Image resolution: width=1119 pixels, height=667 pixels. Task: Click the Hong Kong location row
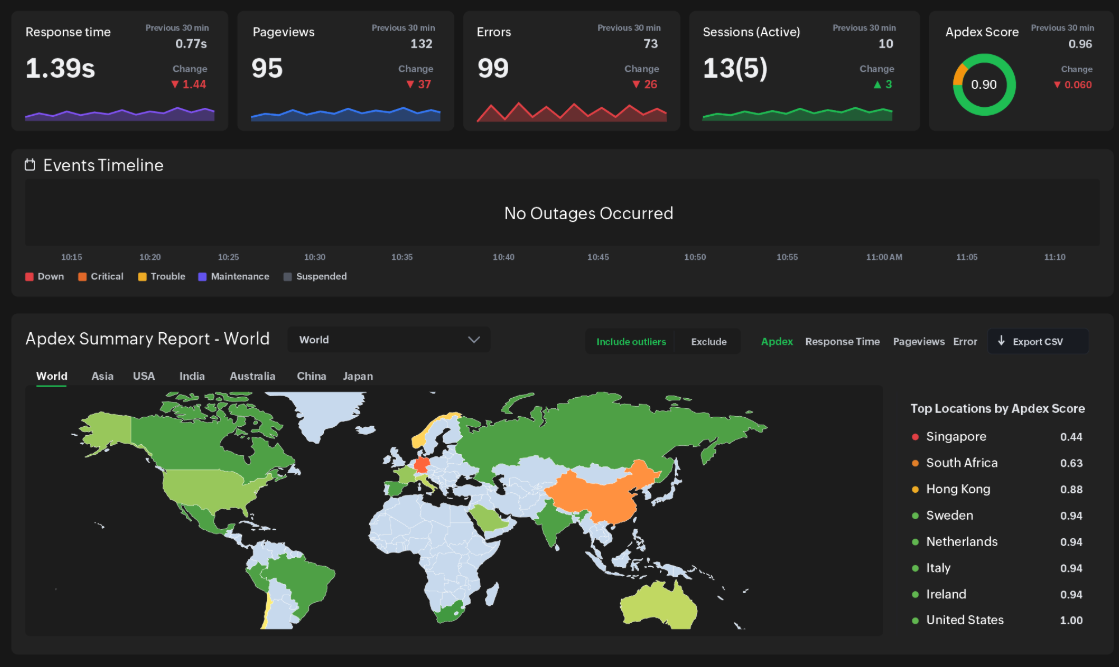(997, 489)
